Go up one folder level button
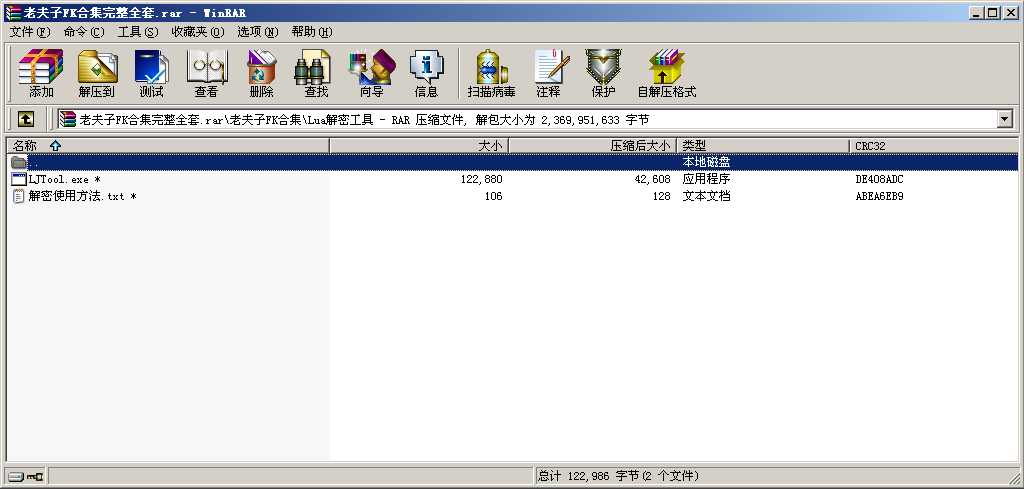1024x489 pixels. pyautogui.click(x=25, y=119)
